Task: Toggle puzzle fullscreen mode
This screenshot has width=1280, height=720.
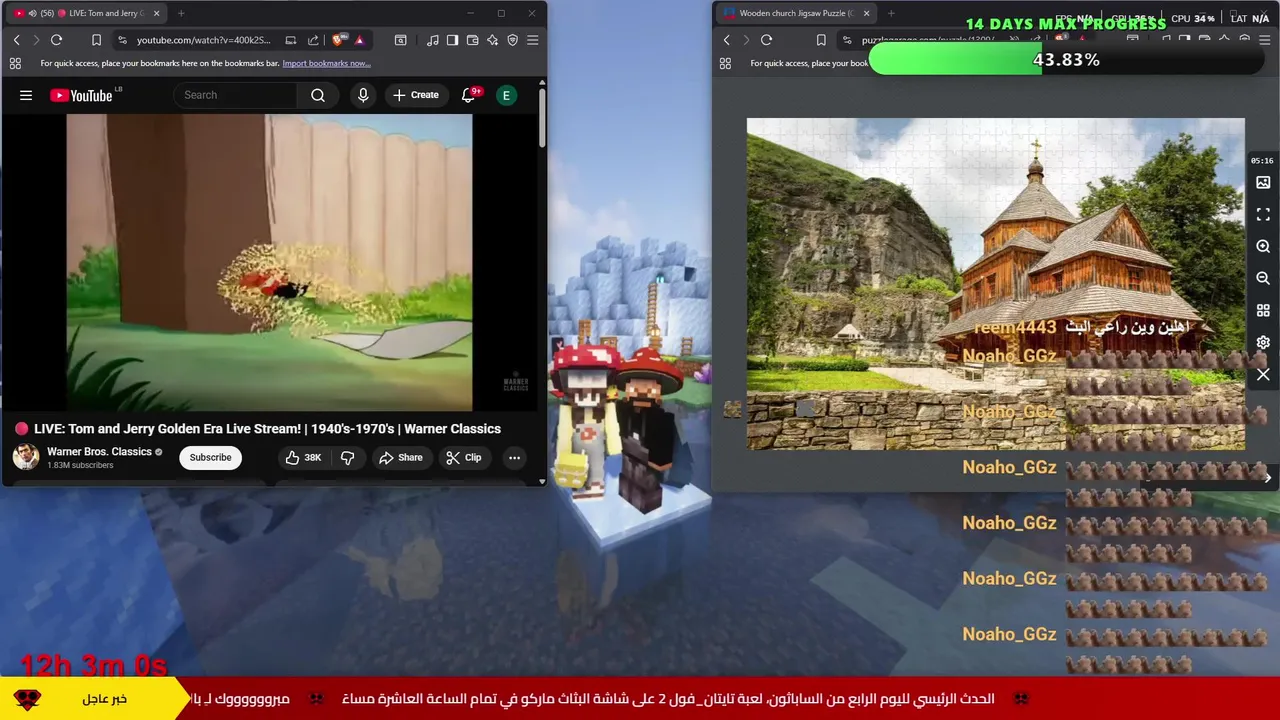Action: (x=1263, y=214)
